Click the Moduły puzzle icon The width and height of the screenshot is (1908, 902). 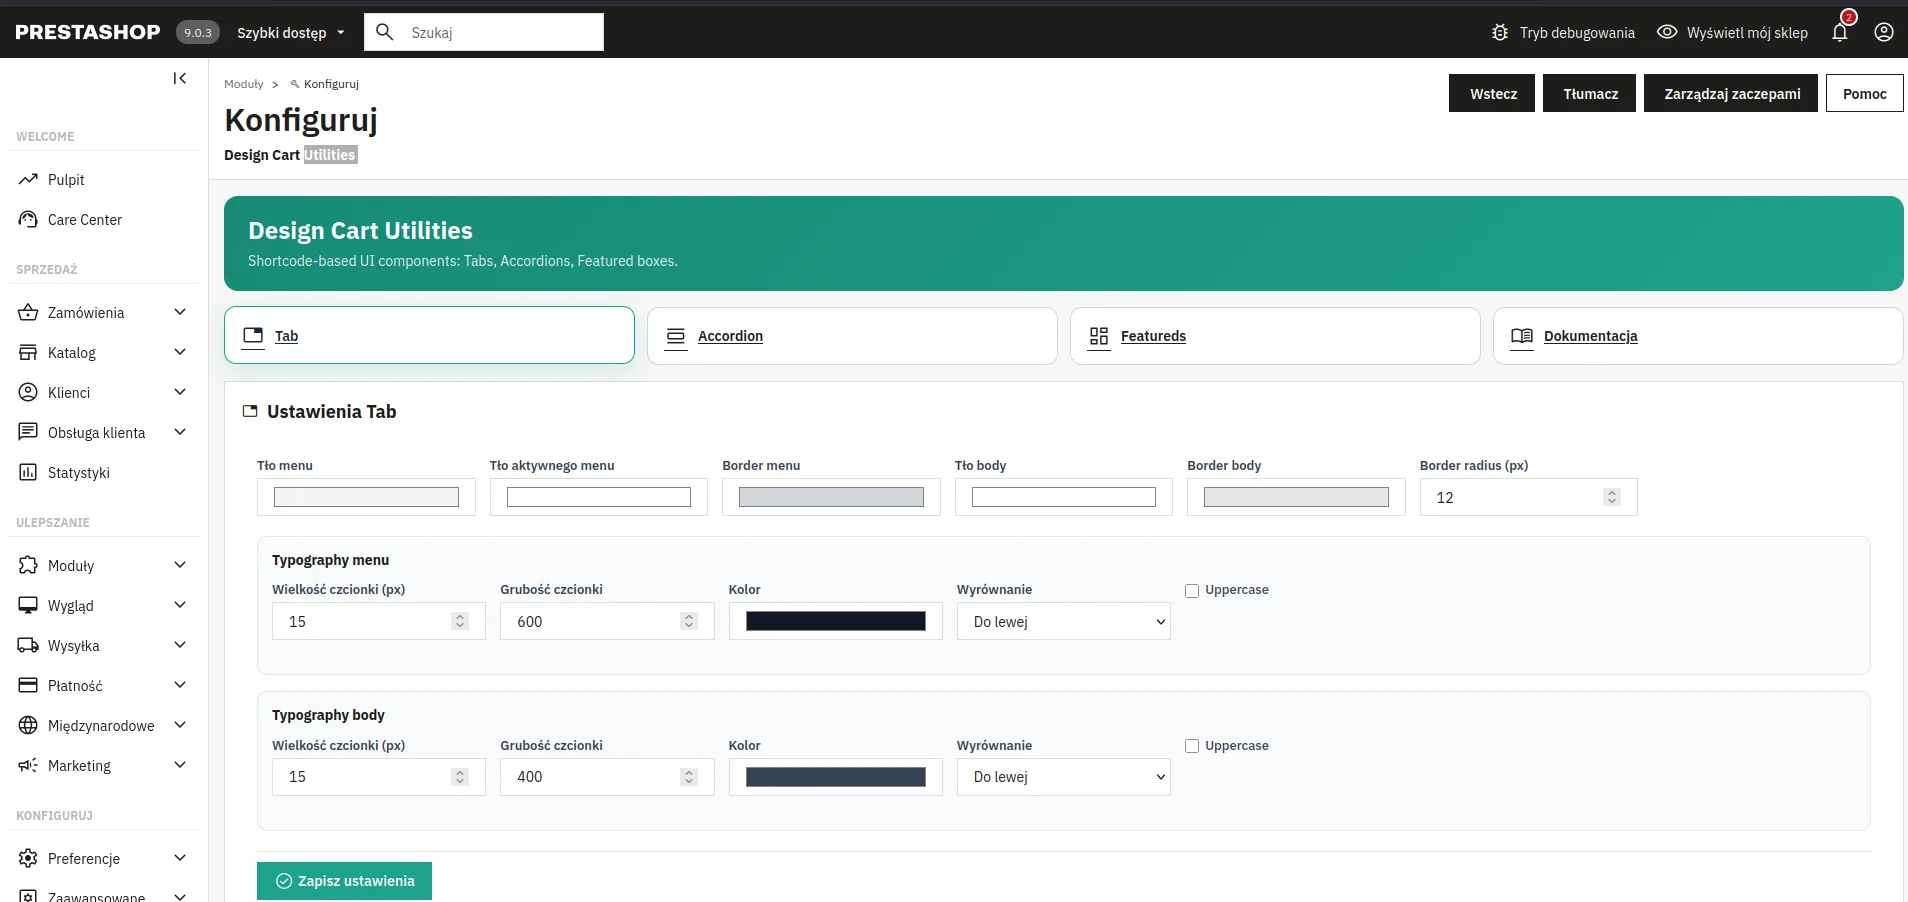[28, 566]
